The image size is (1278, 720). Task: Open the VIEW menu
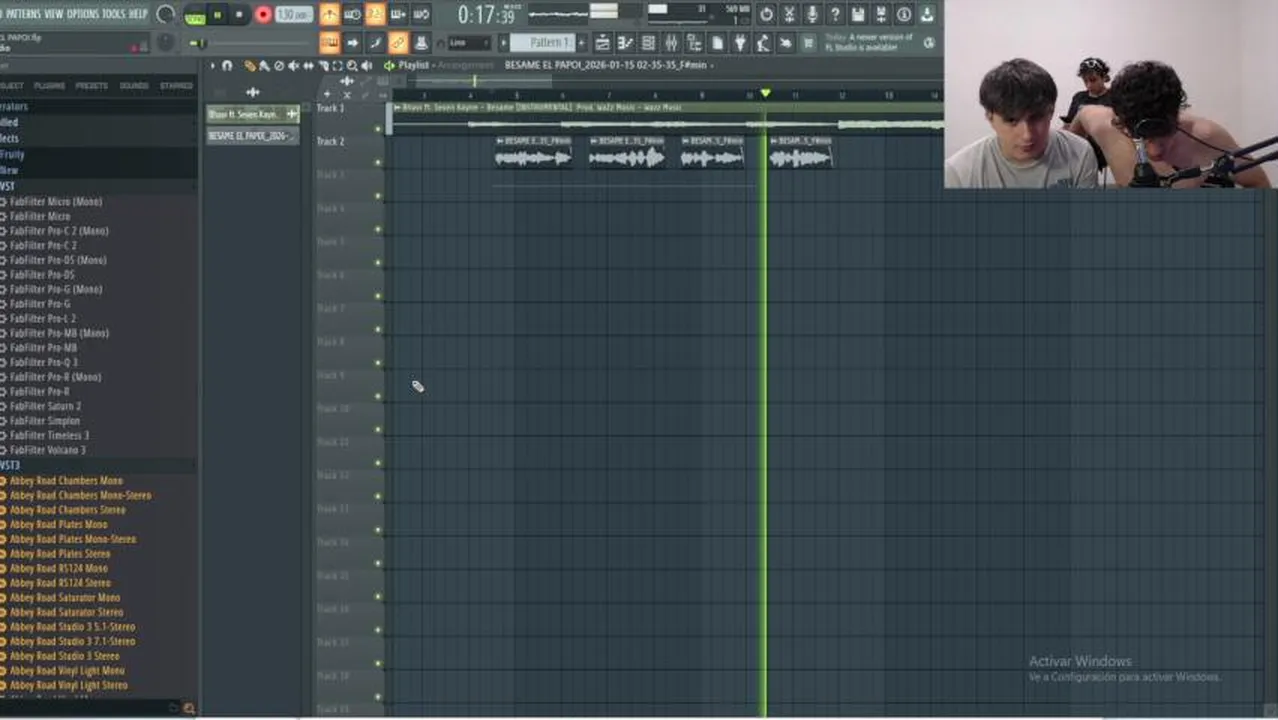(x=54, y=14)
